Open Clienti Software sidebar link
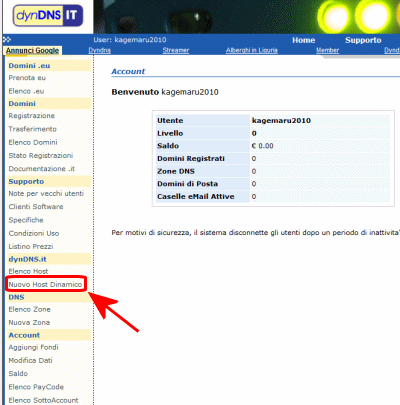Screen dimensions: 400x405 [36, 207]
